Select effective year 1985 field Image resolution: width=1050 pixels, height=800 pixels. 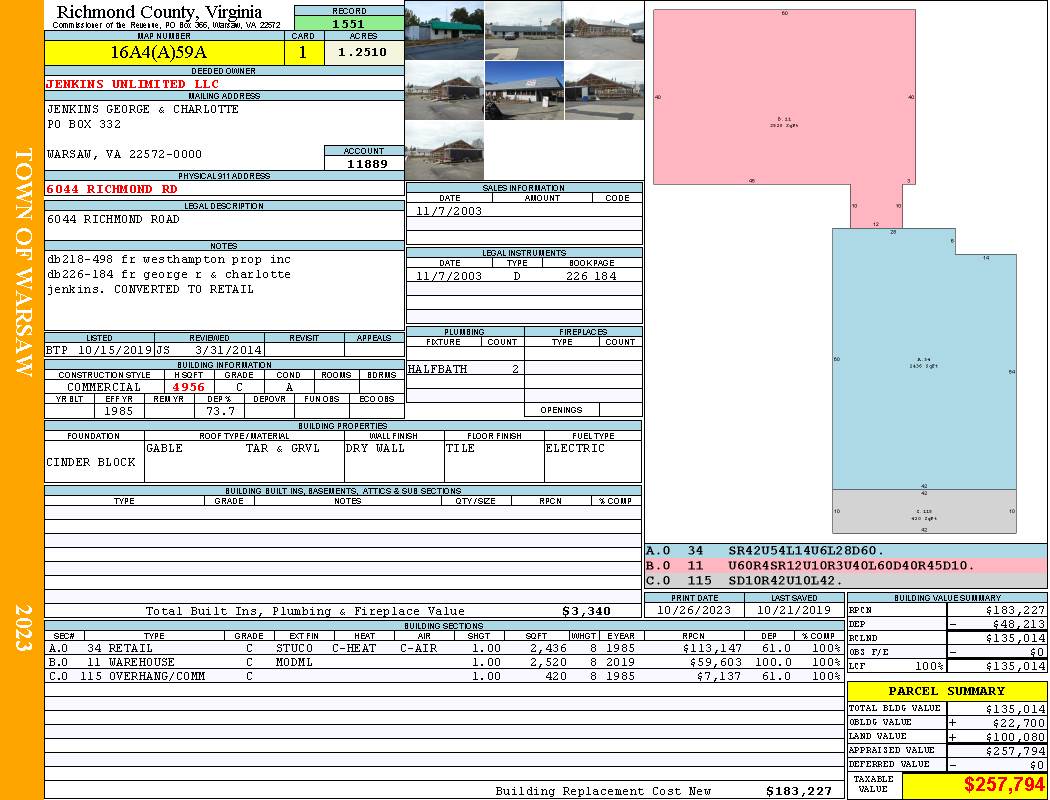click(x=119, y=411)
